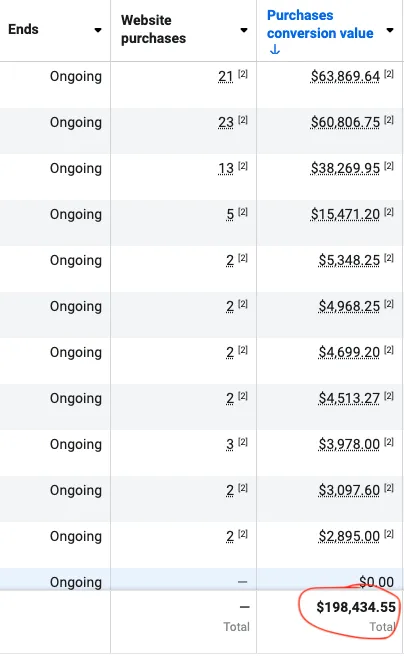This screenshot has width=404, height=656.
Task: Click the $60,806.75 conversion value
Action: [345, 123]
